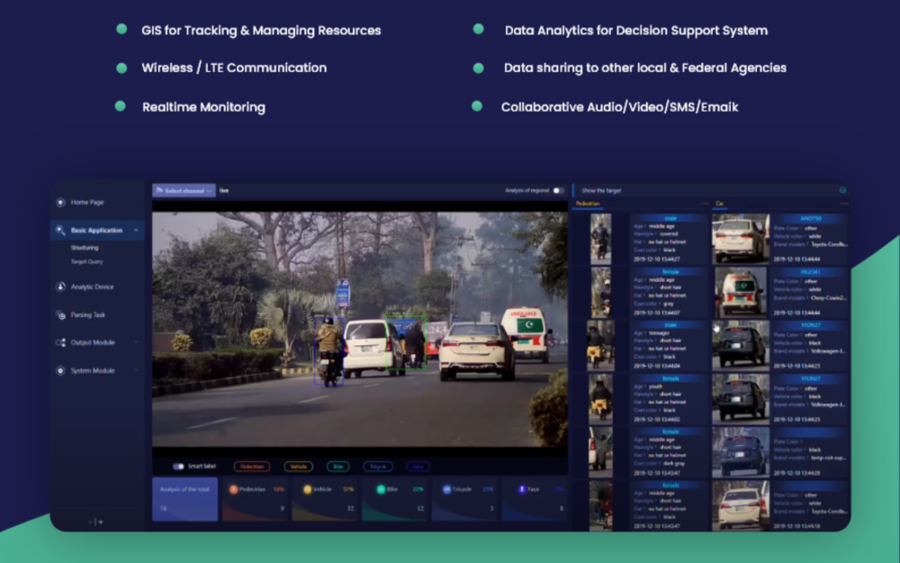Click the Parsing Task sidebar icon
Screen dimensions: 900x563
(60, 314)
